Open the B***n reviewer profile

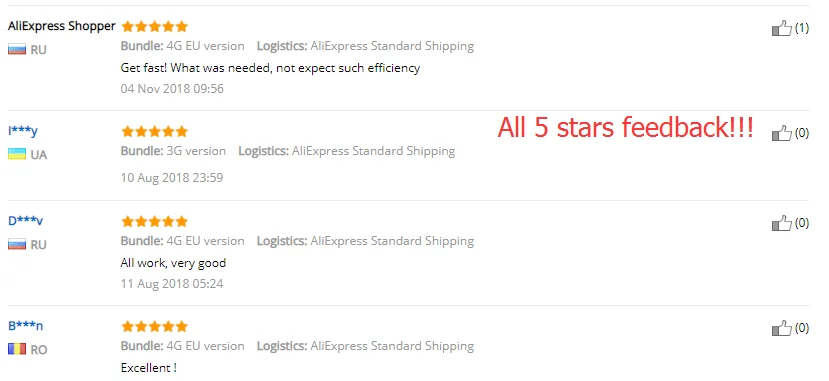[x=25, y=326]
